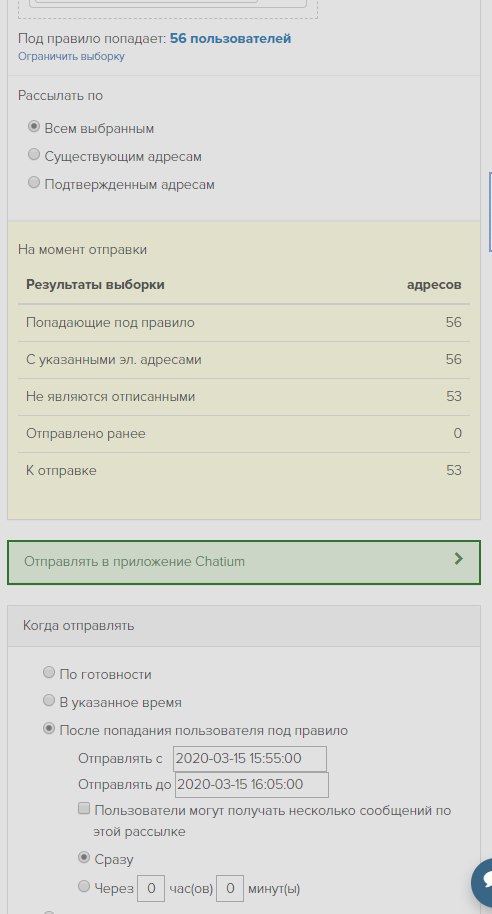The width and height of the screenshot is (492, 914).
Task: Click the "Когда отправлять" section header
Action: (x=244, y=625)
